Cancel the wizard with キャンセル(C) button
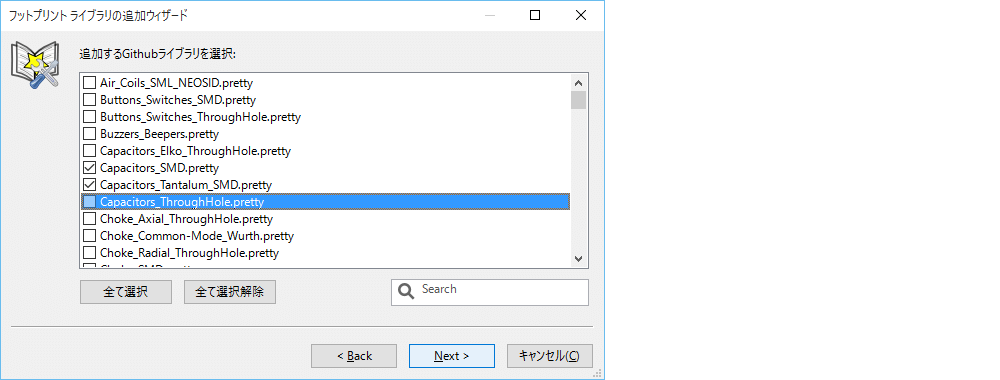The height and width of the screenshot is (380, 1000). click(550, 356)
